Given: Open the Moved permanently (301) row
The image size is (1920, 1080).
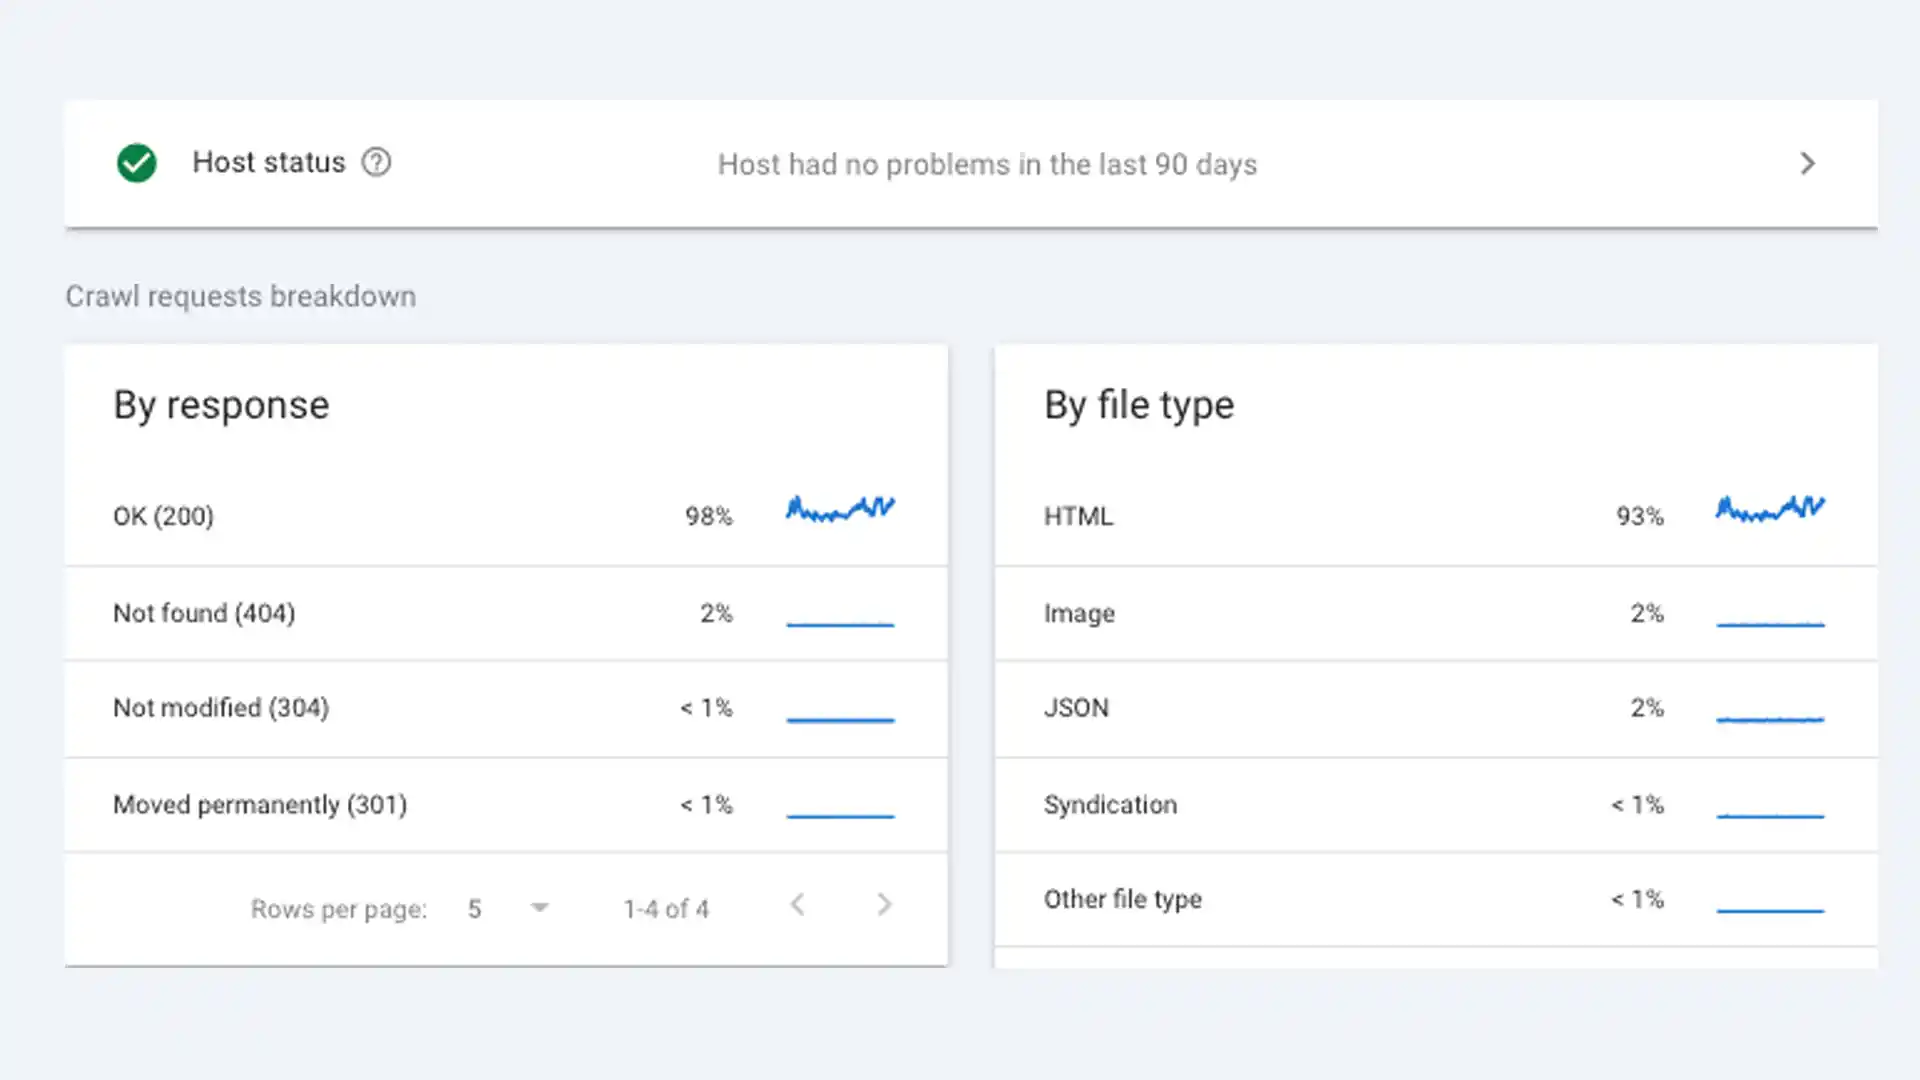Looking at the screenshot, I should point(506,805).
